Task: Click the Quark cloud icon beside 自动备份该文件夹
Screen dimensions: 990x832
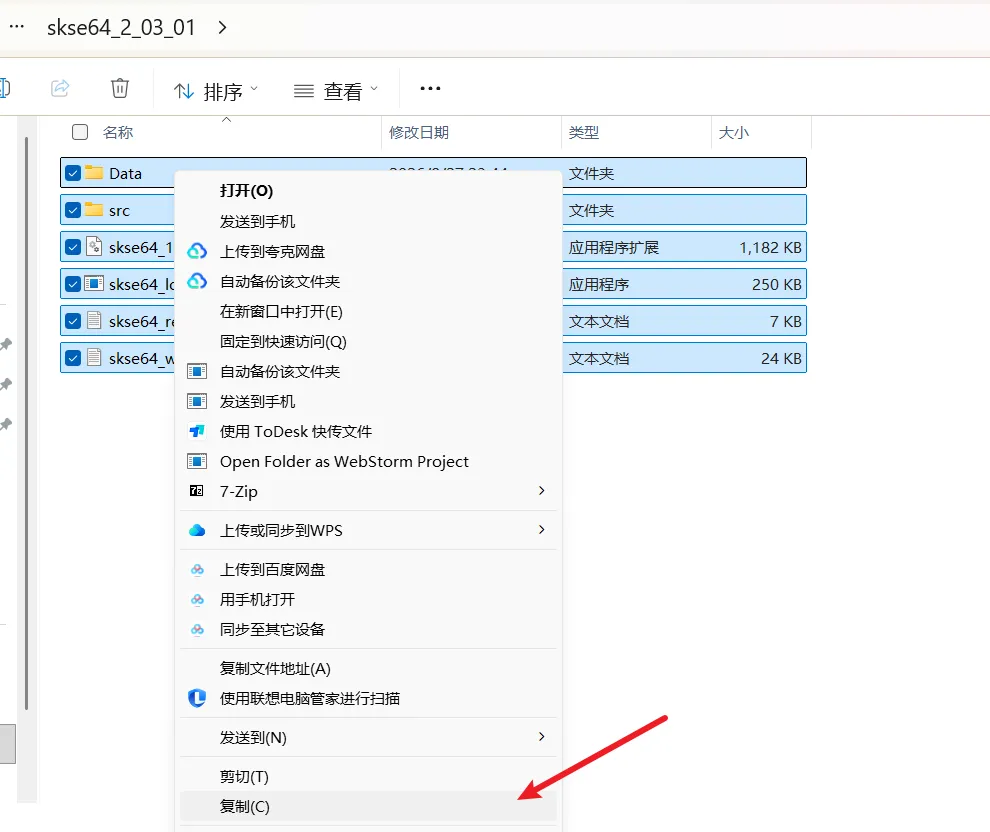Action: pos(197,281)
